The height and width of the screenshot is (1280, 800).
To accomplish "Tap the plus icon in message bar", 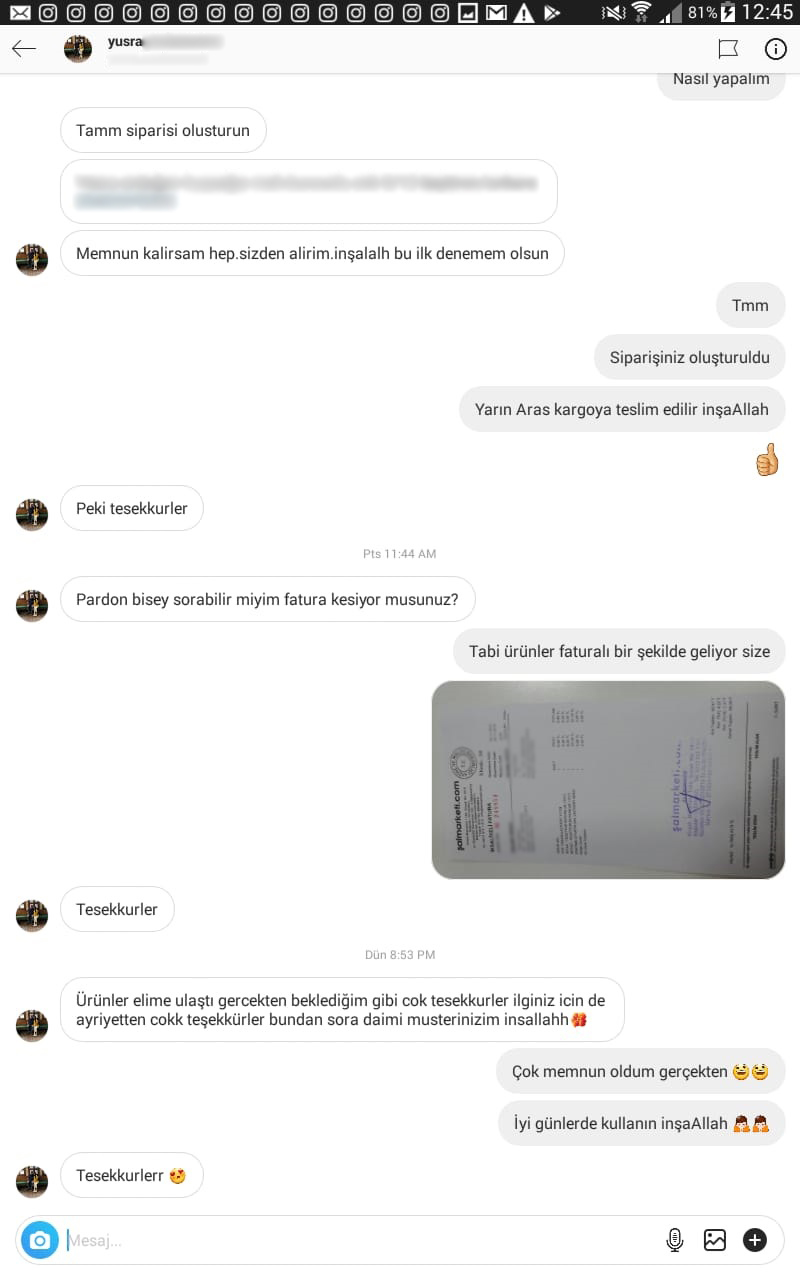I will click(755, 1241).
